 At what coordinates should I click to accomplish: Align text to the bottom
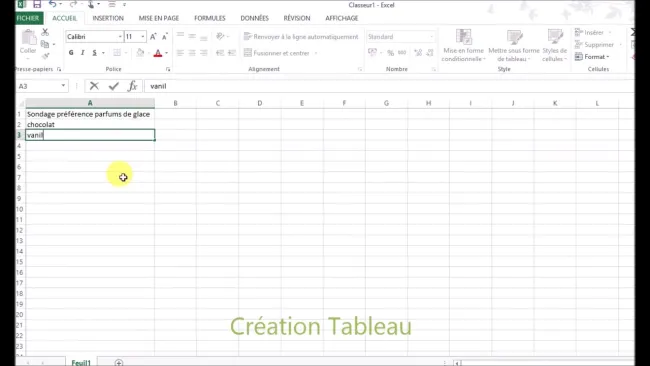coord(204,37)
